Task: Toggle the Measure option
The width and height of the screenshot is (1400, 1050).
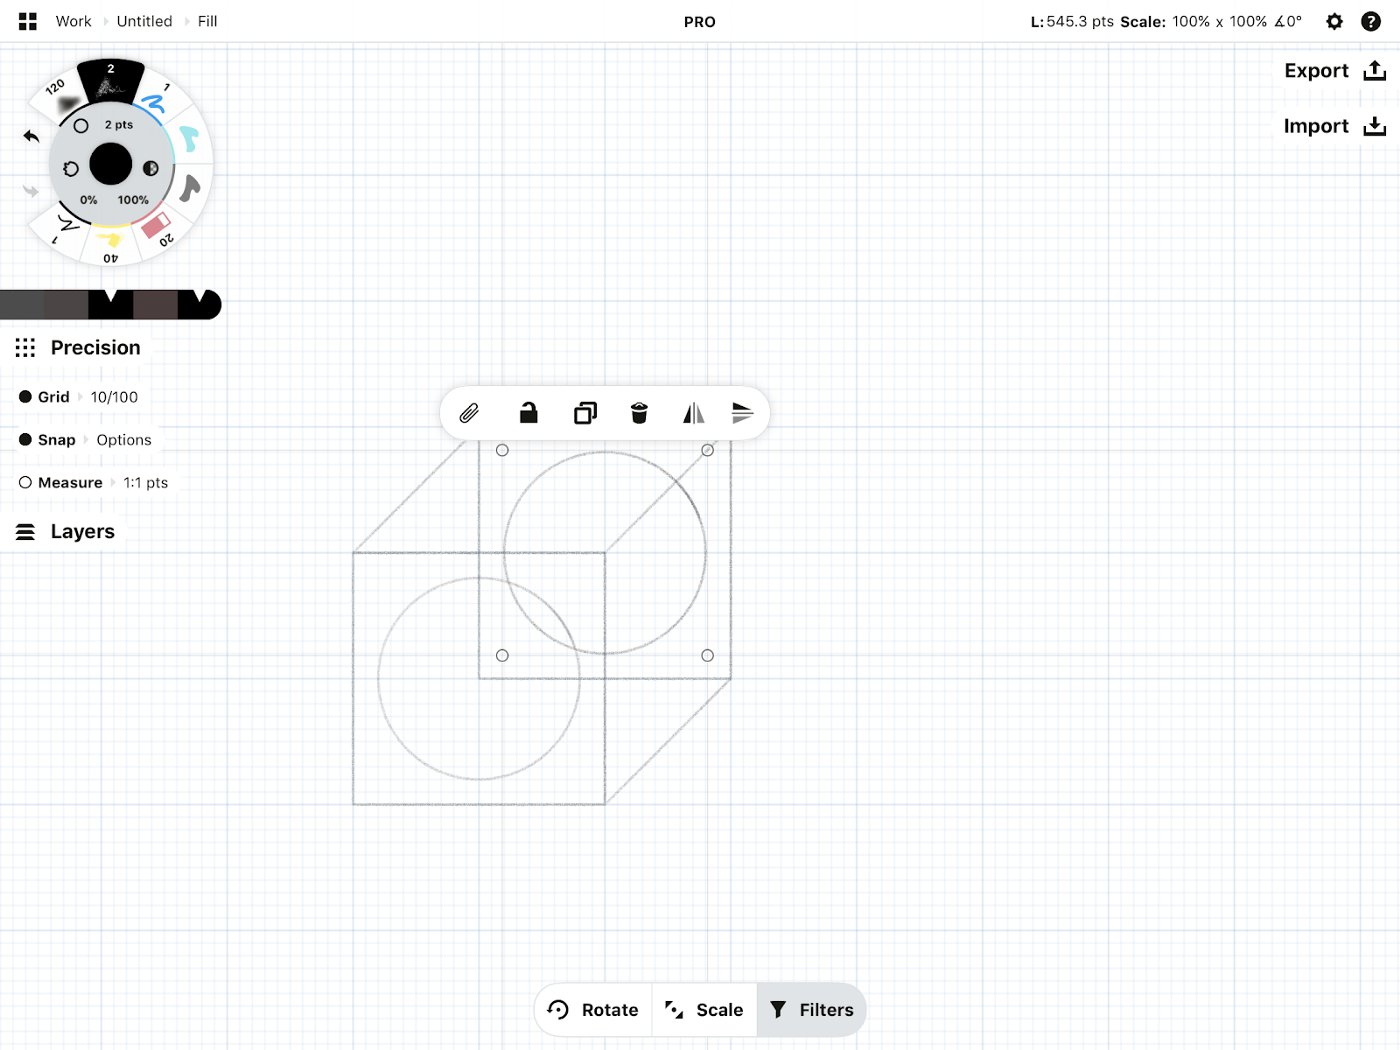Action: pyautogui.click(x=60, y=483)
